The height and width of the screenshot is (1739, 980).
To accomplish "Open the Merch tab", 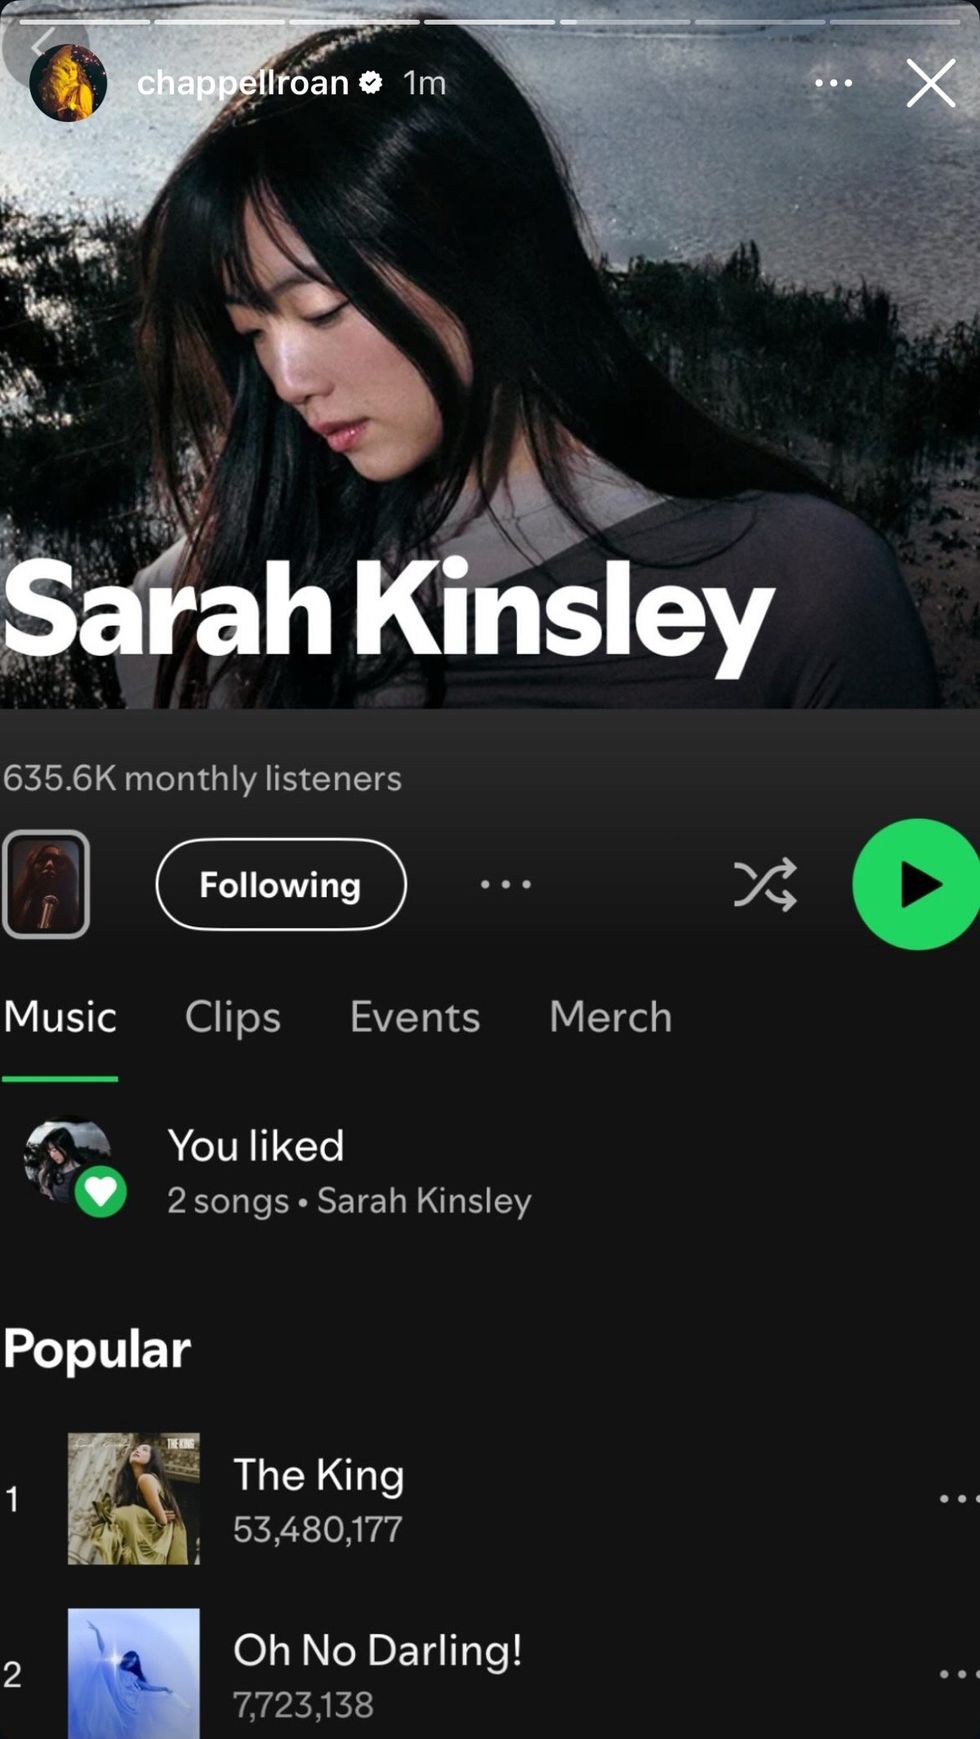I will 610,1017.
